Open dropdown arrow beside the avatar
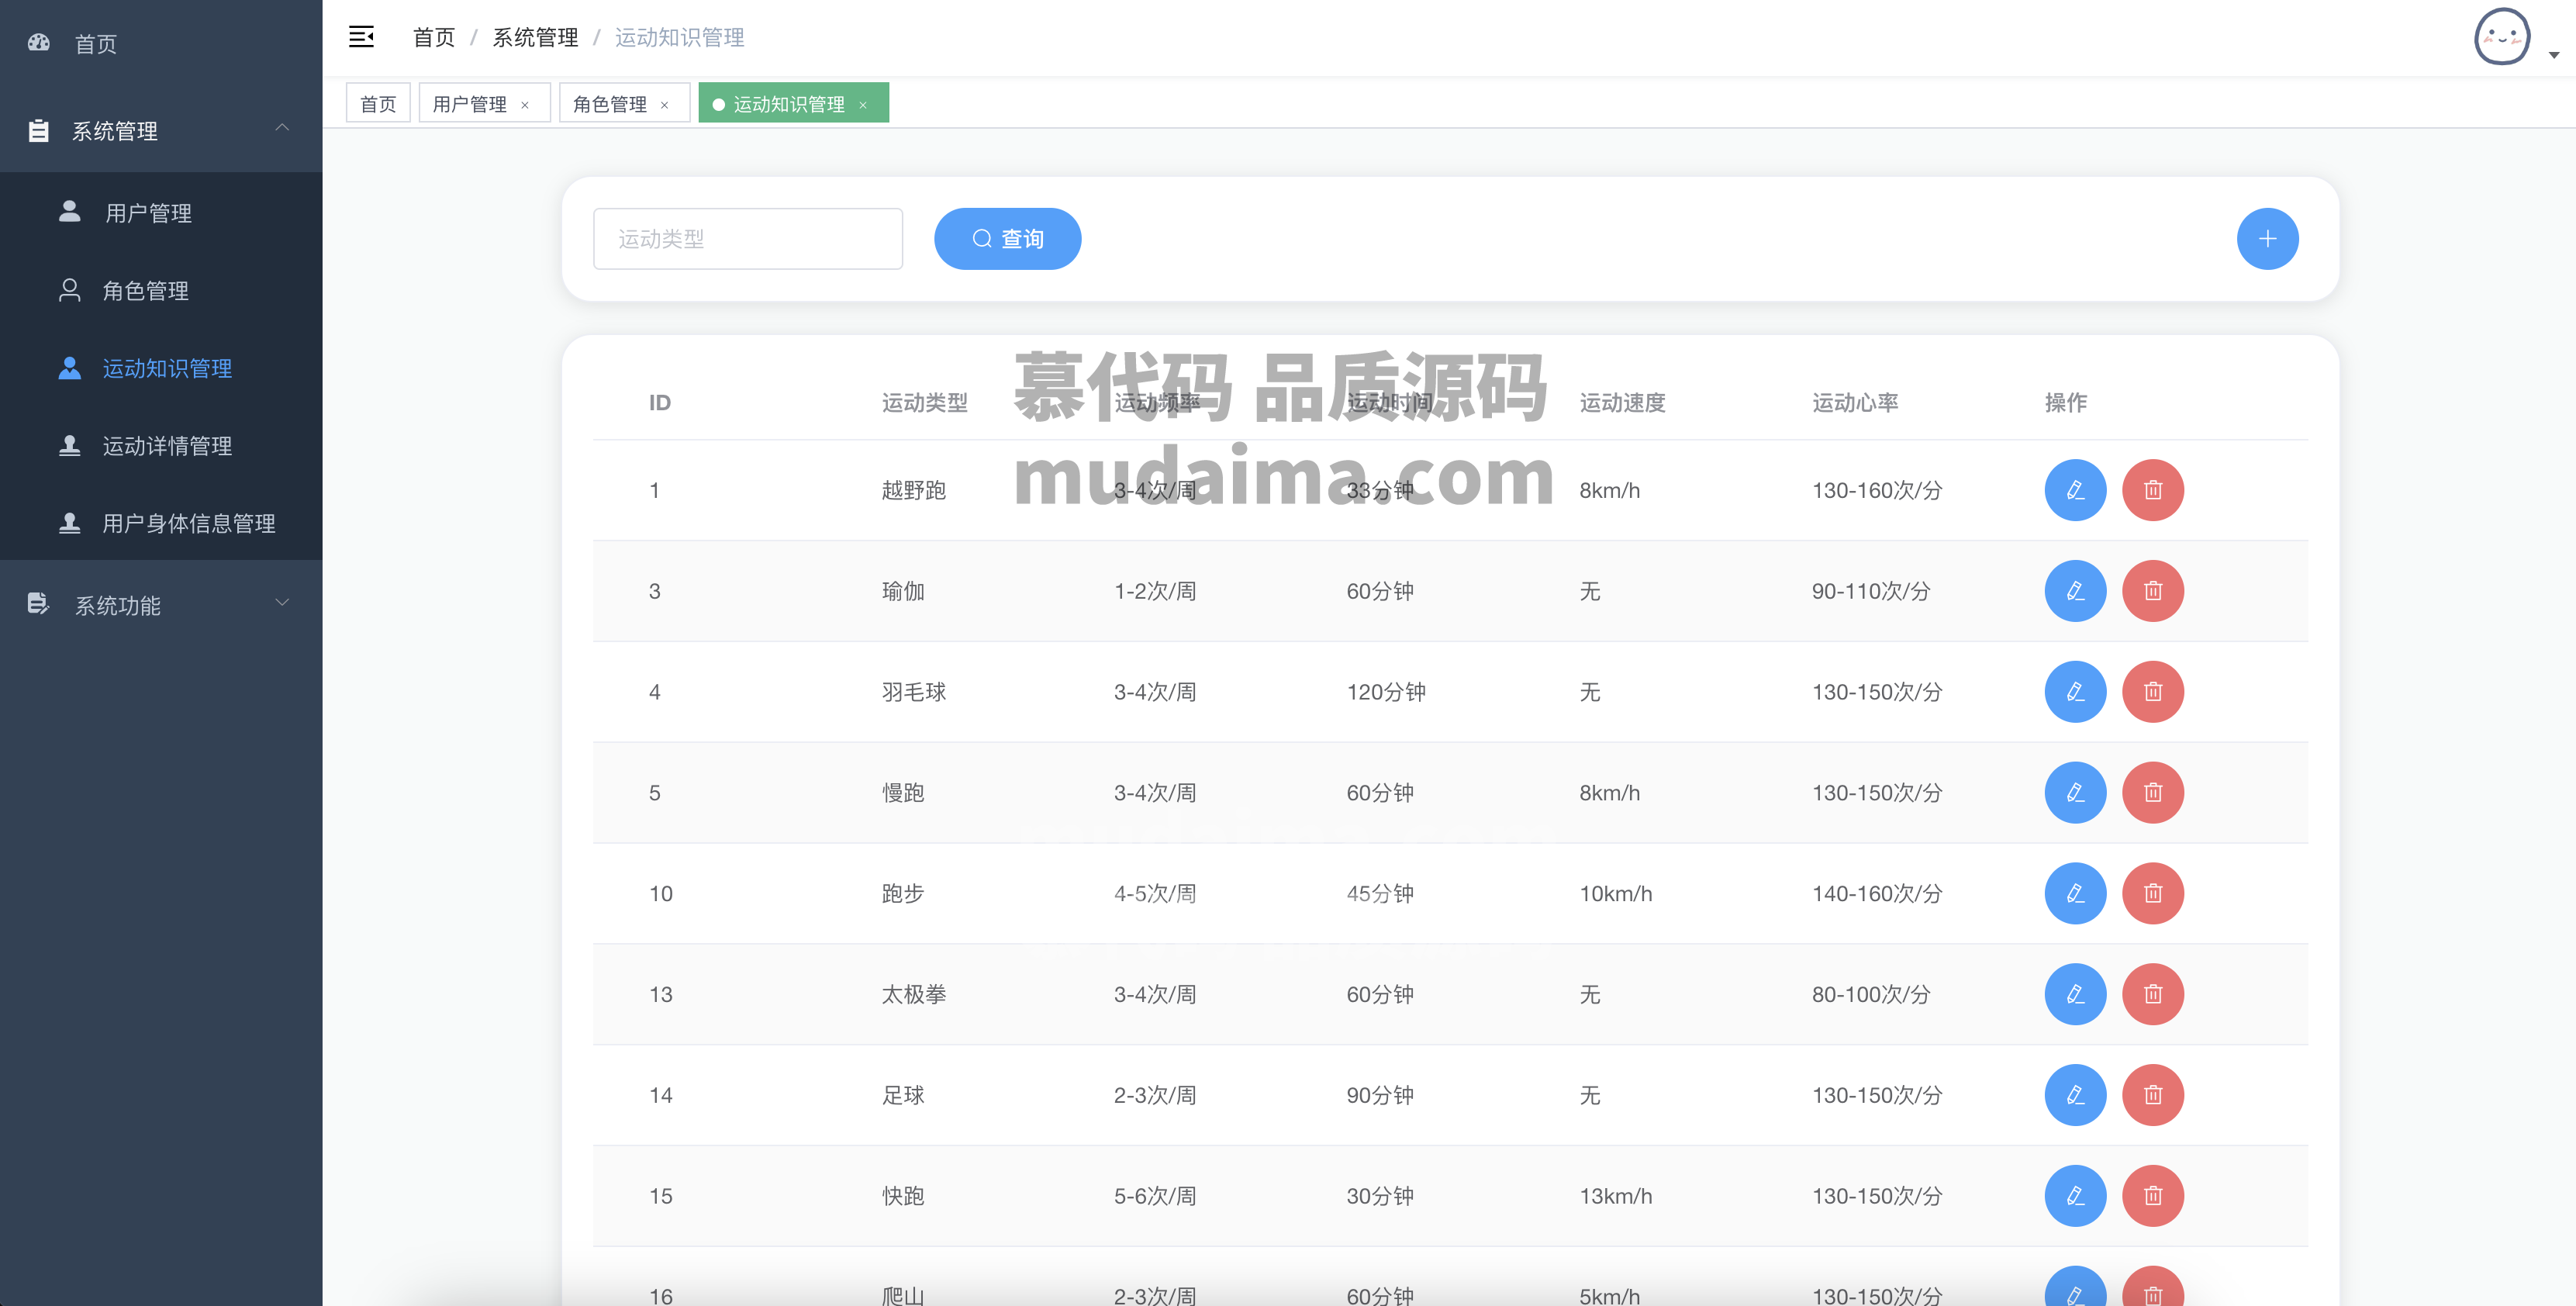The image size is (2576, 1306). point(2553,55)
